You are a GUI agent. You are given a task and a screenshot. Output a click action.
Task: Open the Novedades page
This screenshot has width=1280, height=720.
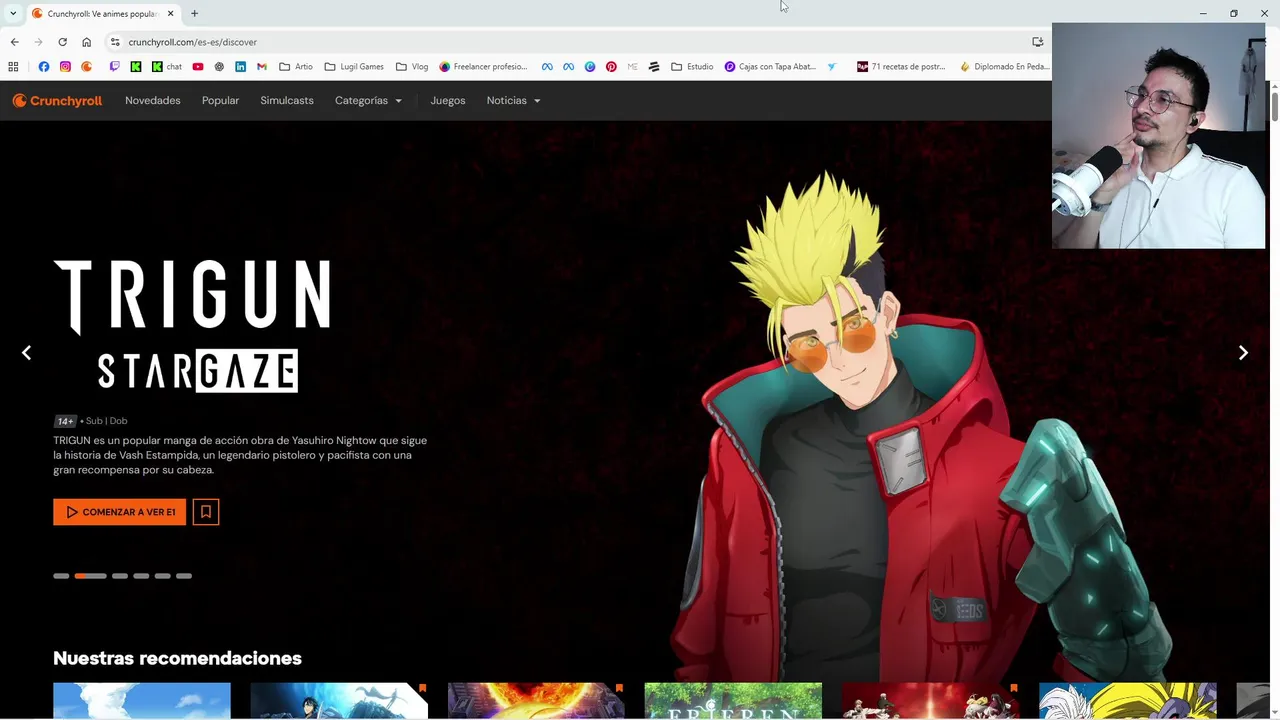click(153, 101)
